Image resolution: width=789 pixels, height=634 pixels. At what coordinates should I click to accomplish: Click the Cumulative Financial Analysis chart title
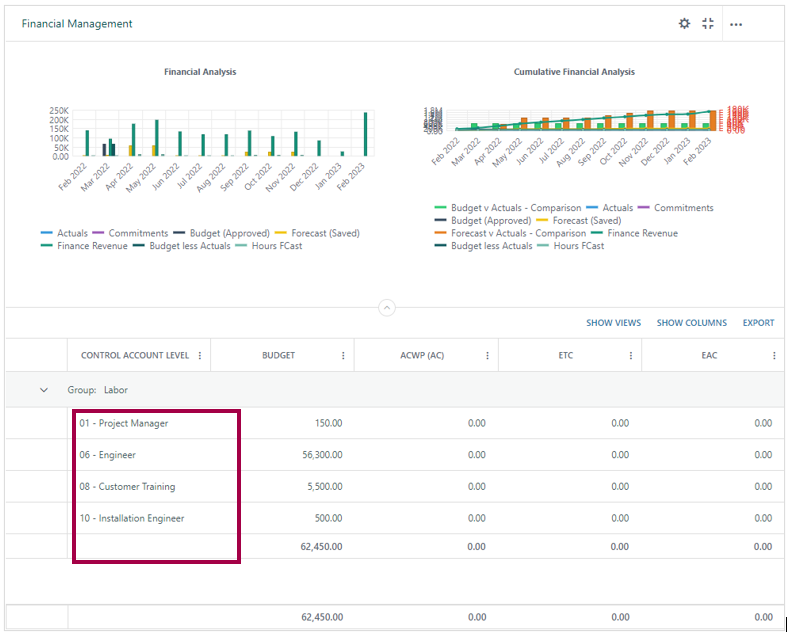574,72
